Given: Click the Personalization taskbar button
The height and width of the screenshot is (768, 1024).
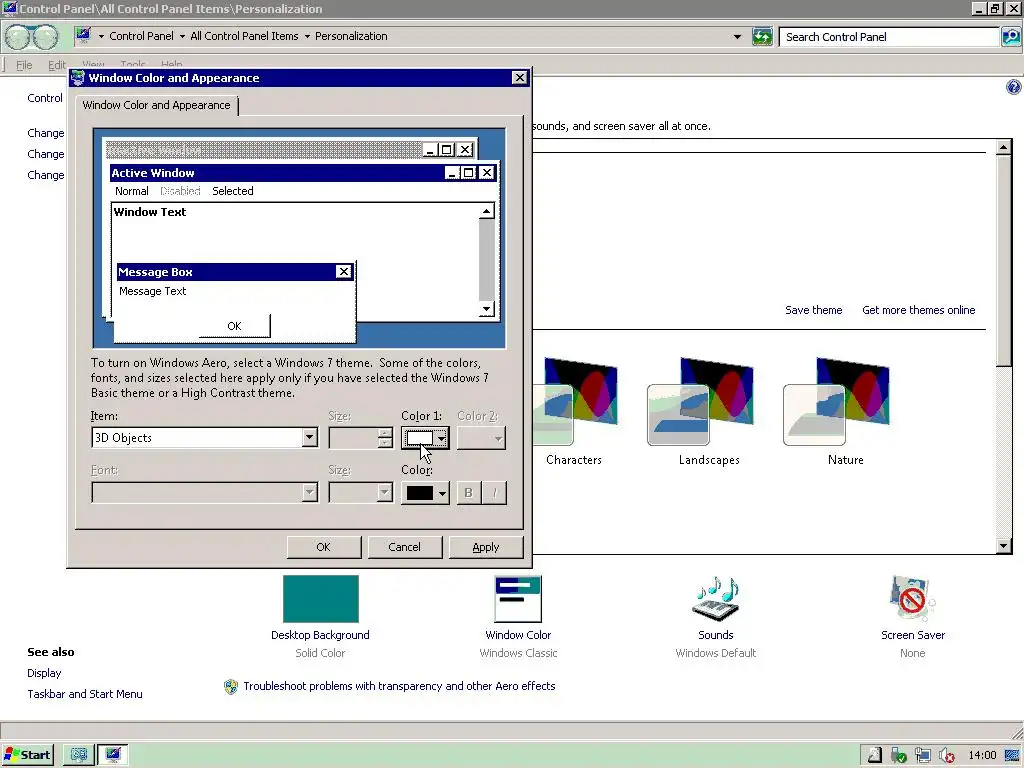Looking at the screenshot, I should click(112, 755).
